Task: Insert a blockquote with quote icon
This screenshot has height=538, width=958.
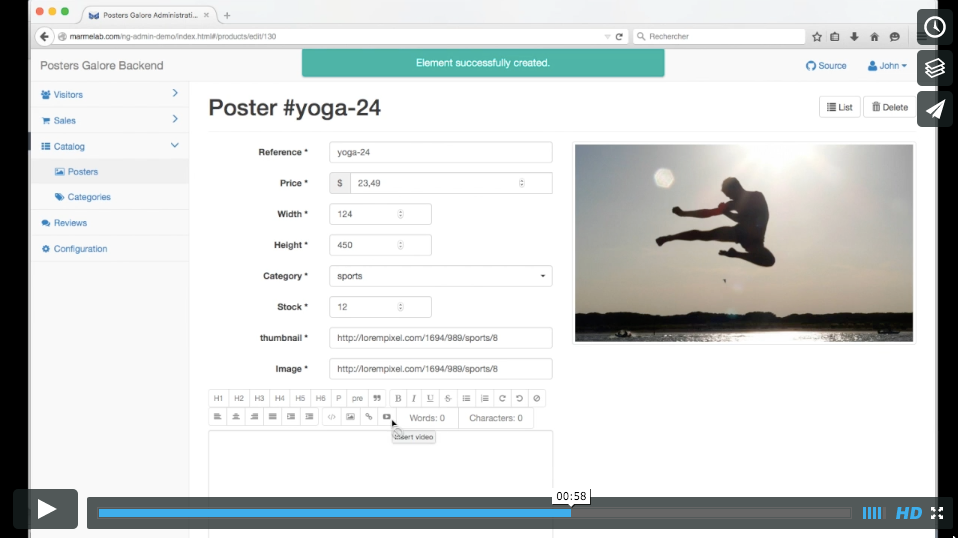Action: (377, 398)
